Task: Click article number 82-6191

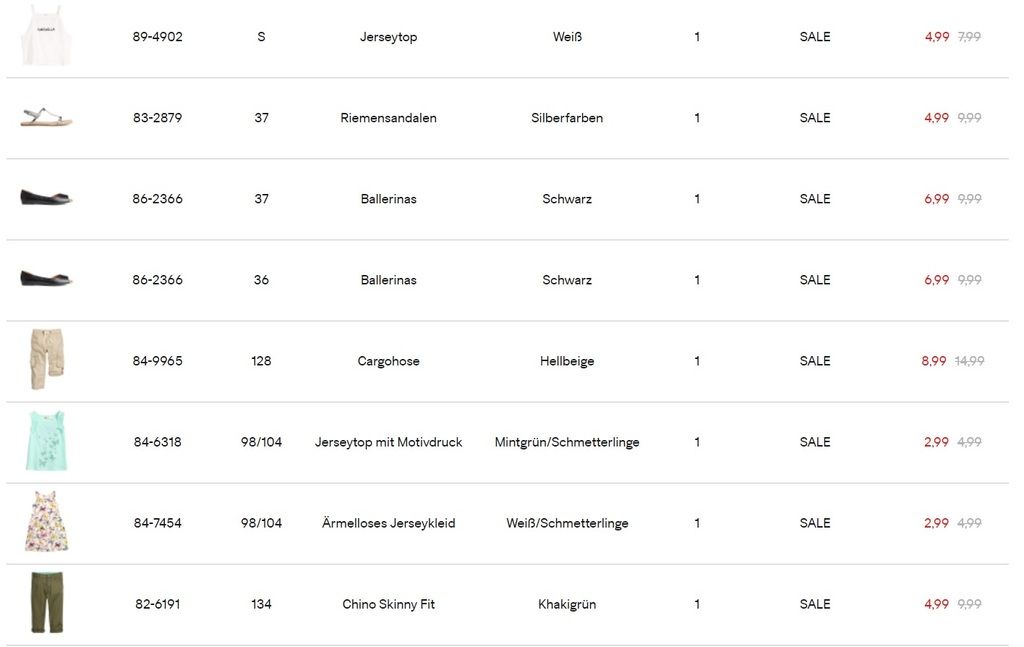Action: (x=158, y=604)
